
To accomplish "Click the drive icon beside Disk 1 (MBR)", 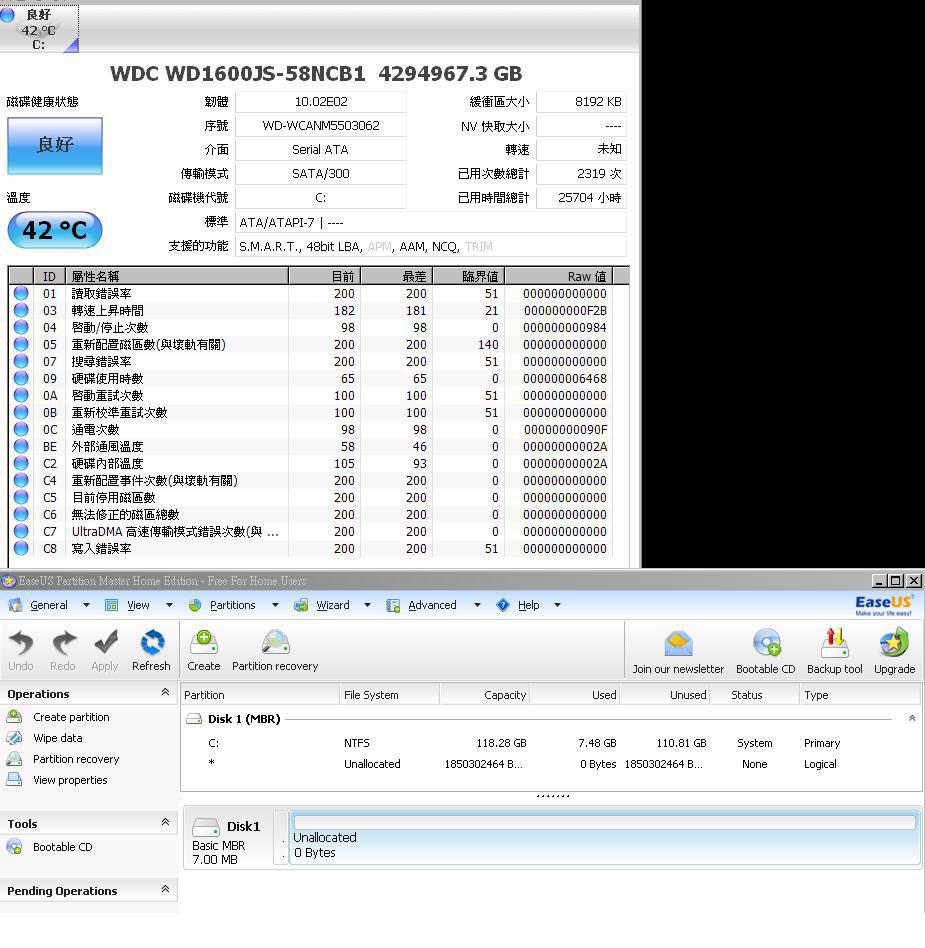I will [x=194, y=719].
